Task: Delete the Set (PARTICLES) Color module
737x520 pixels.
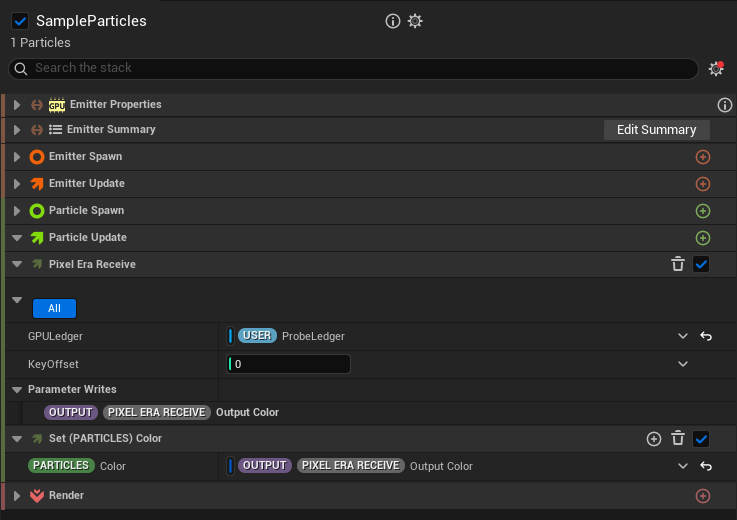Action: coord(678,438)
